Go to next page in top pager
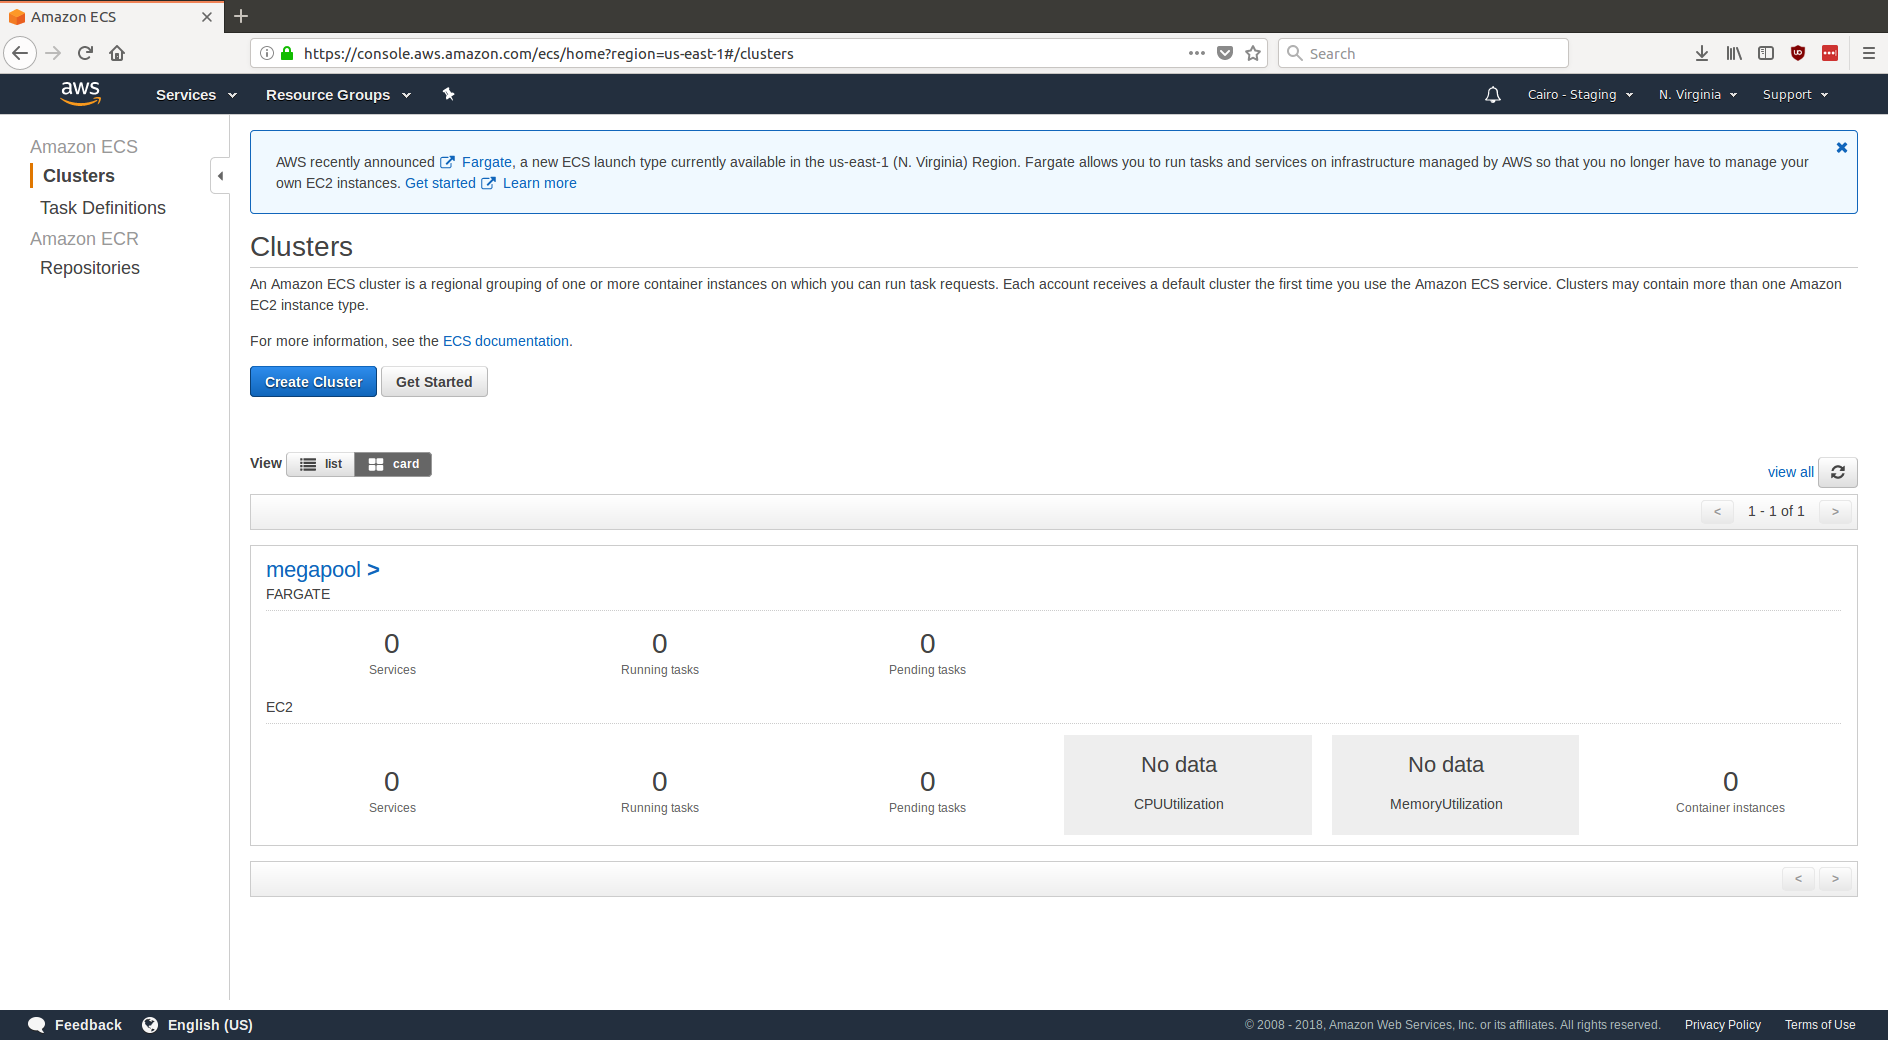1888x1040 pixels. (1835, 512)
